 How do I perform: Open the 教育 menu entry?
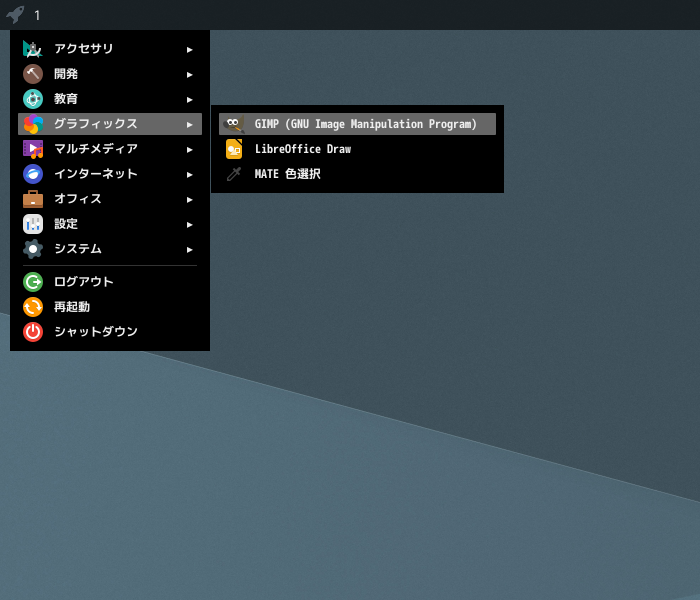[x=110, y=99]
